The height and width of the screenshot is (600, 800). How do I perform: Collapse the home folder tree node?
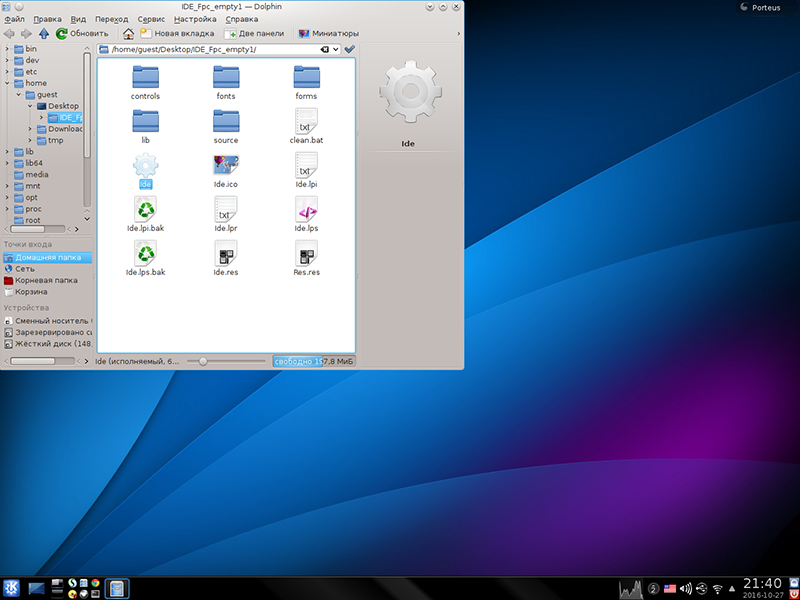point(7,83)
